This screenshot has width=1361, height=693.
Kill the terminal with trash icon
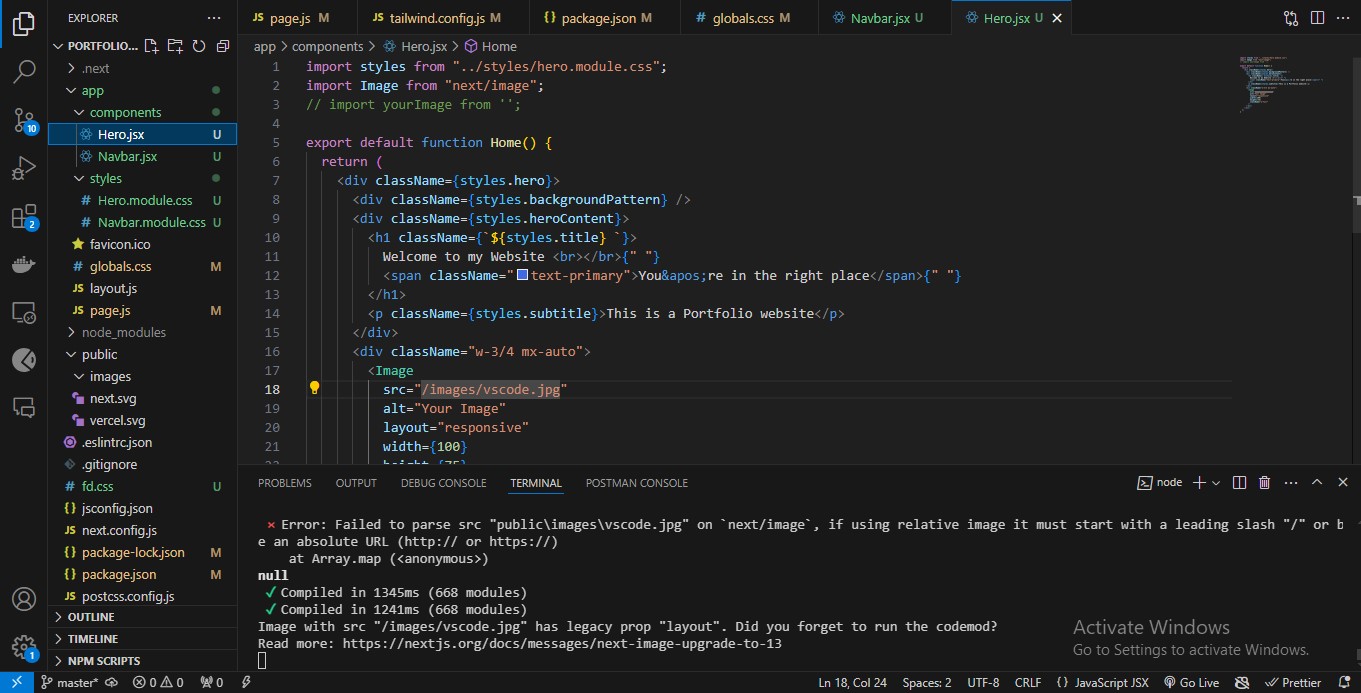(1264, 482)
